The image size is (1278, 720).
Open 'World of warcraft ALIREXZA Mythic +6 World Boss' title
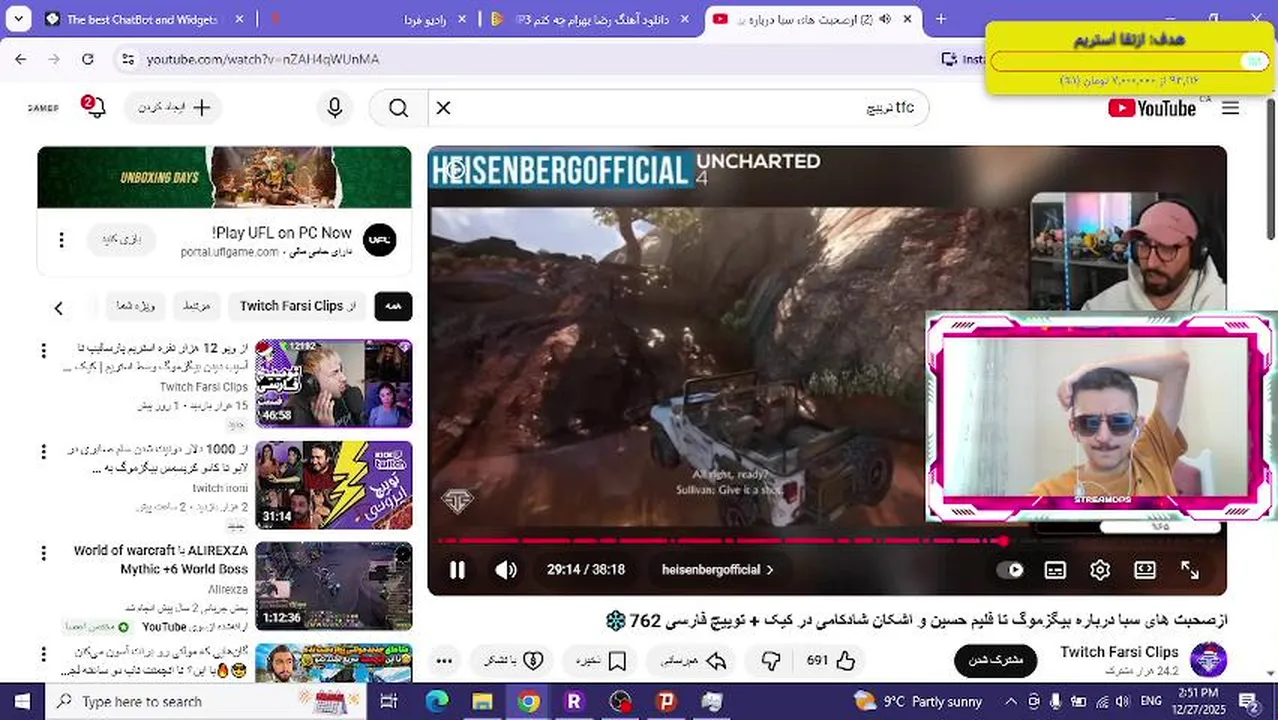tap(161, 560)
